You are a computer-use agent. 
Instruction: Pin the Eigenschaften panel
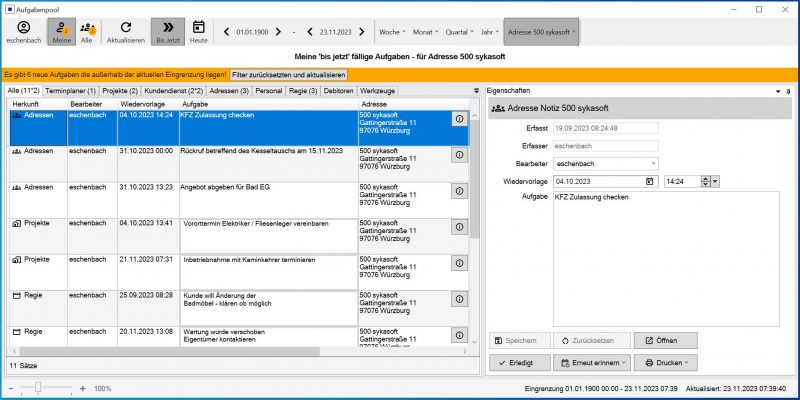click(788, 91)
